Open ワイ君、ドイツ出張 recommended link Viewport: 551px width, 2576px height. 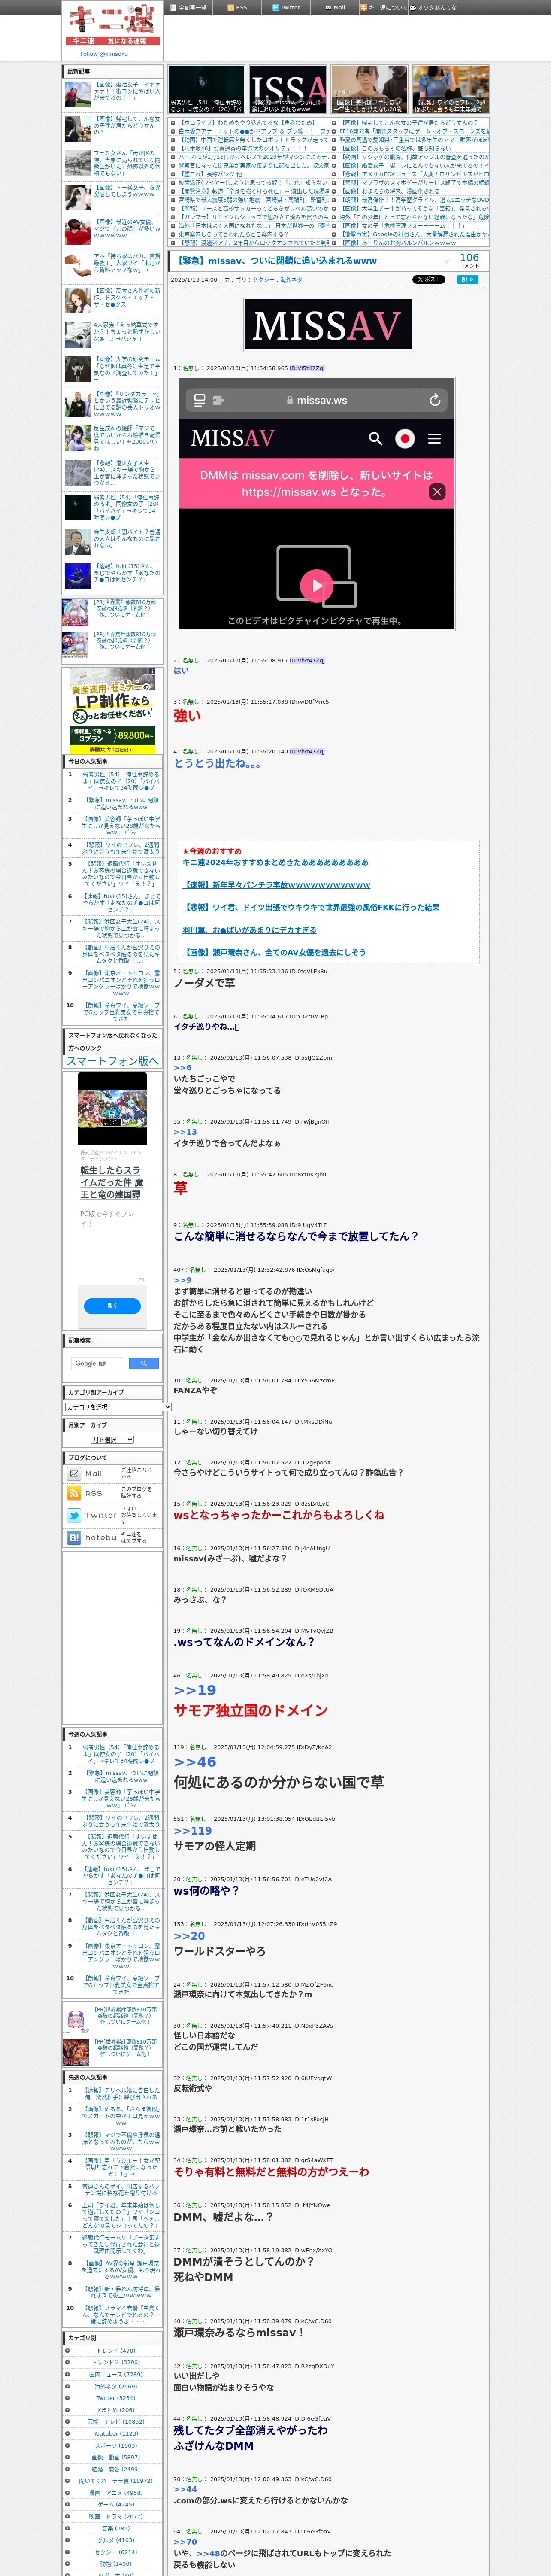(x=311, y=907)
